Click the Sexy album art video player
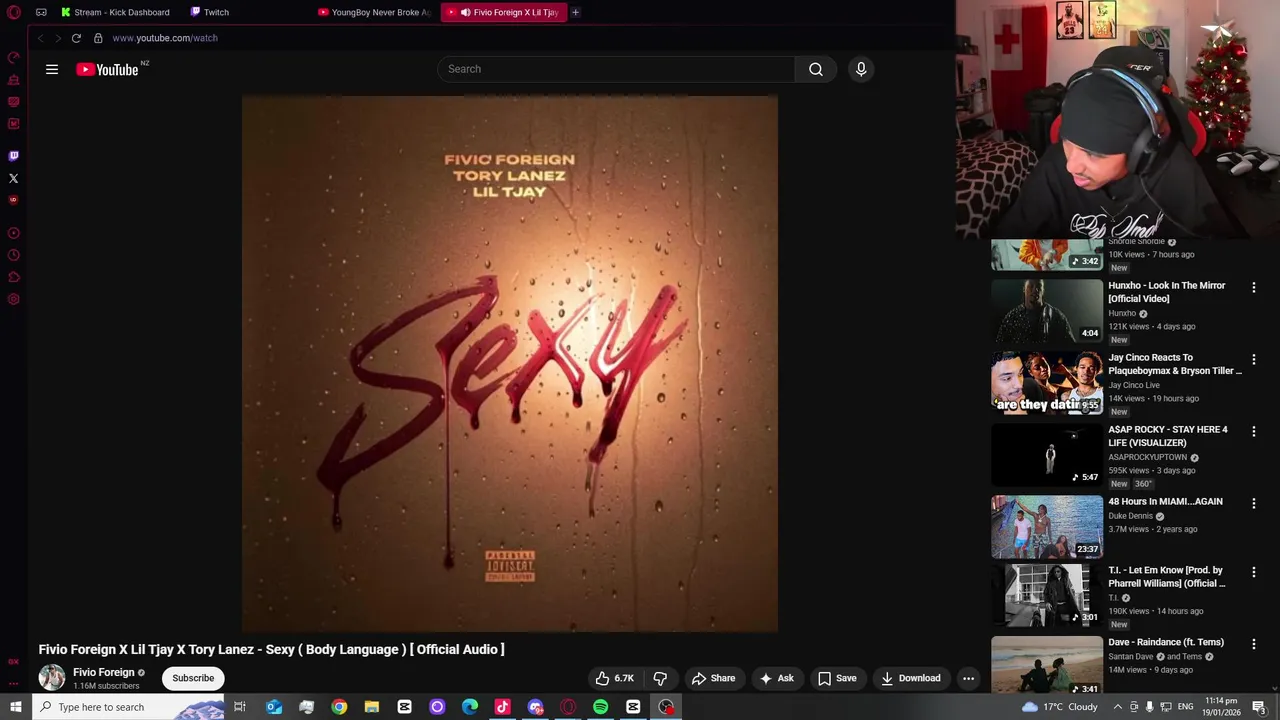Image resolution: width=1280 pixels, height=720 pixels. click(x=510, y=364)
